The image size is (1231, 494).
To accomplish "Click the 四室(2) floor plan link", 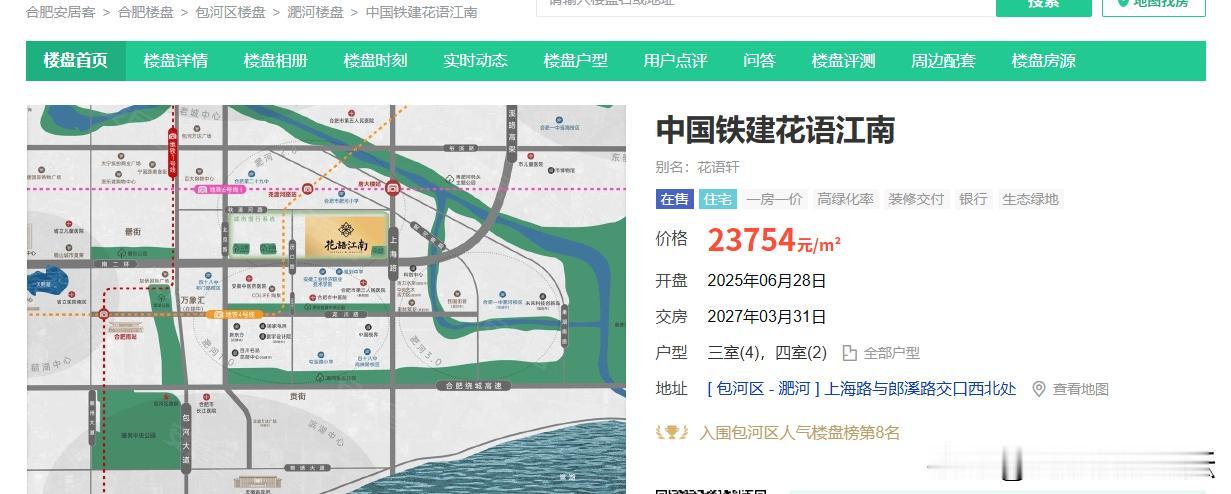I will tap(800, 353).
